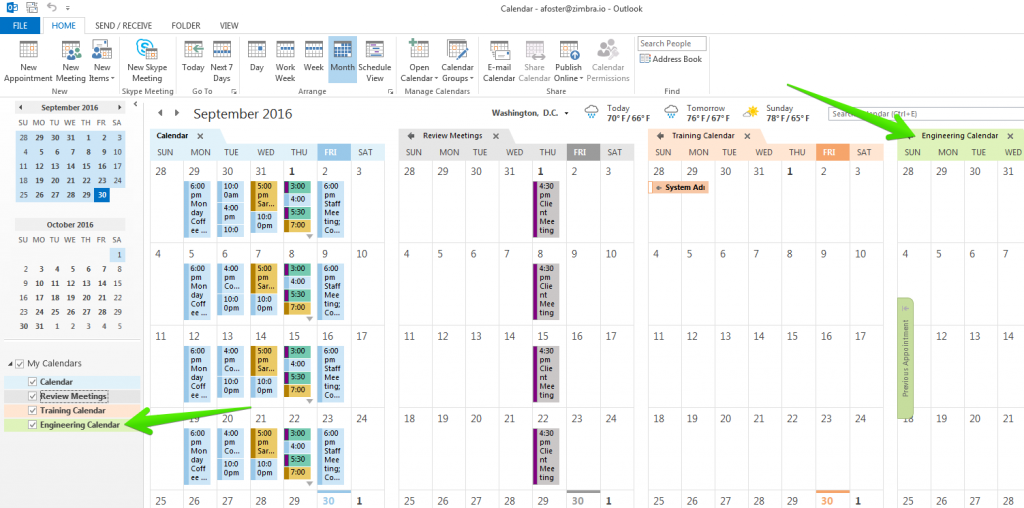The image size is (1024, 508).
Task: Go to next month in mini calendar
Action: click(x=120, y=107)
